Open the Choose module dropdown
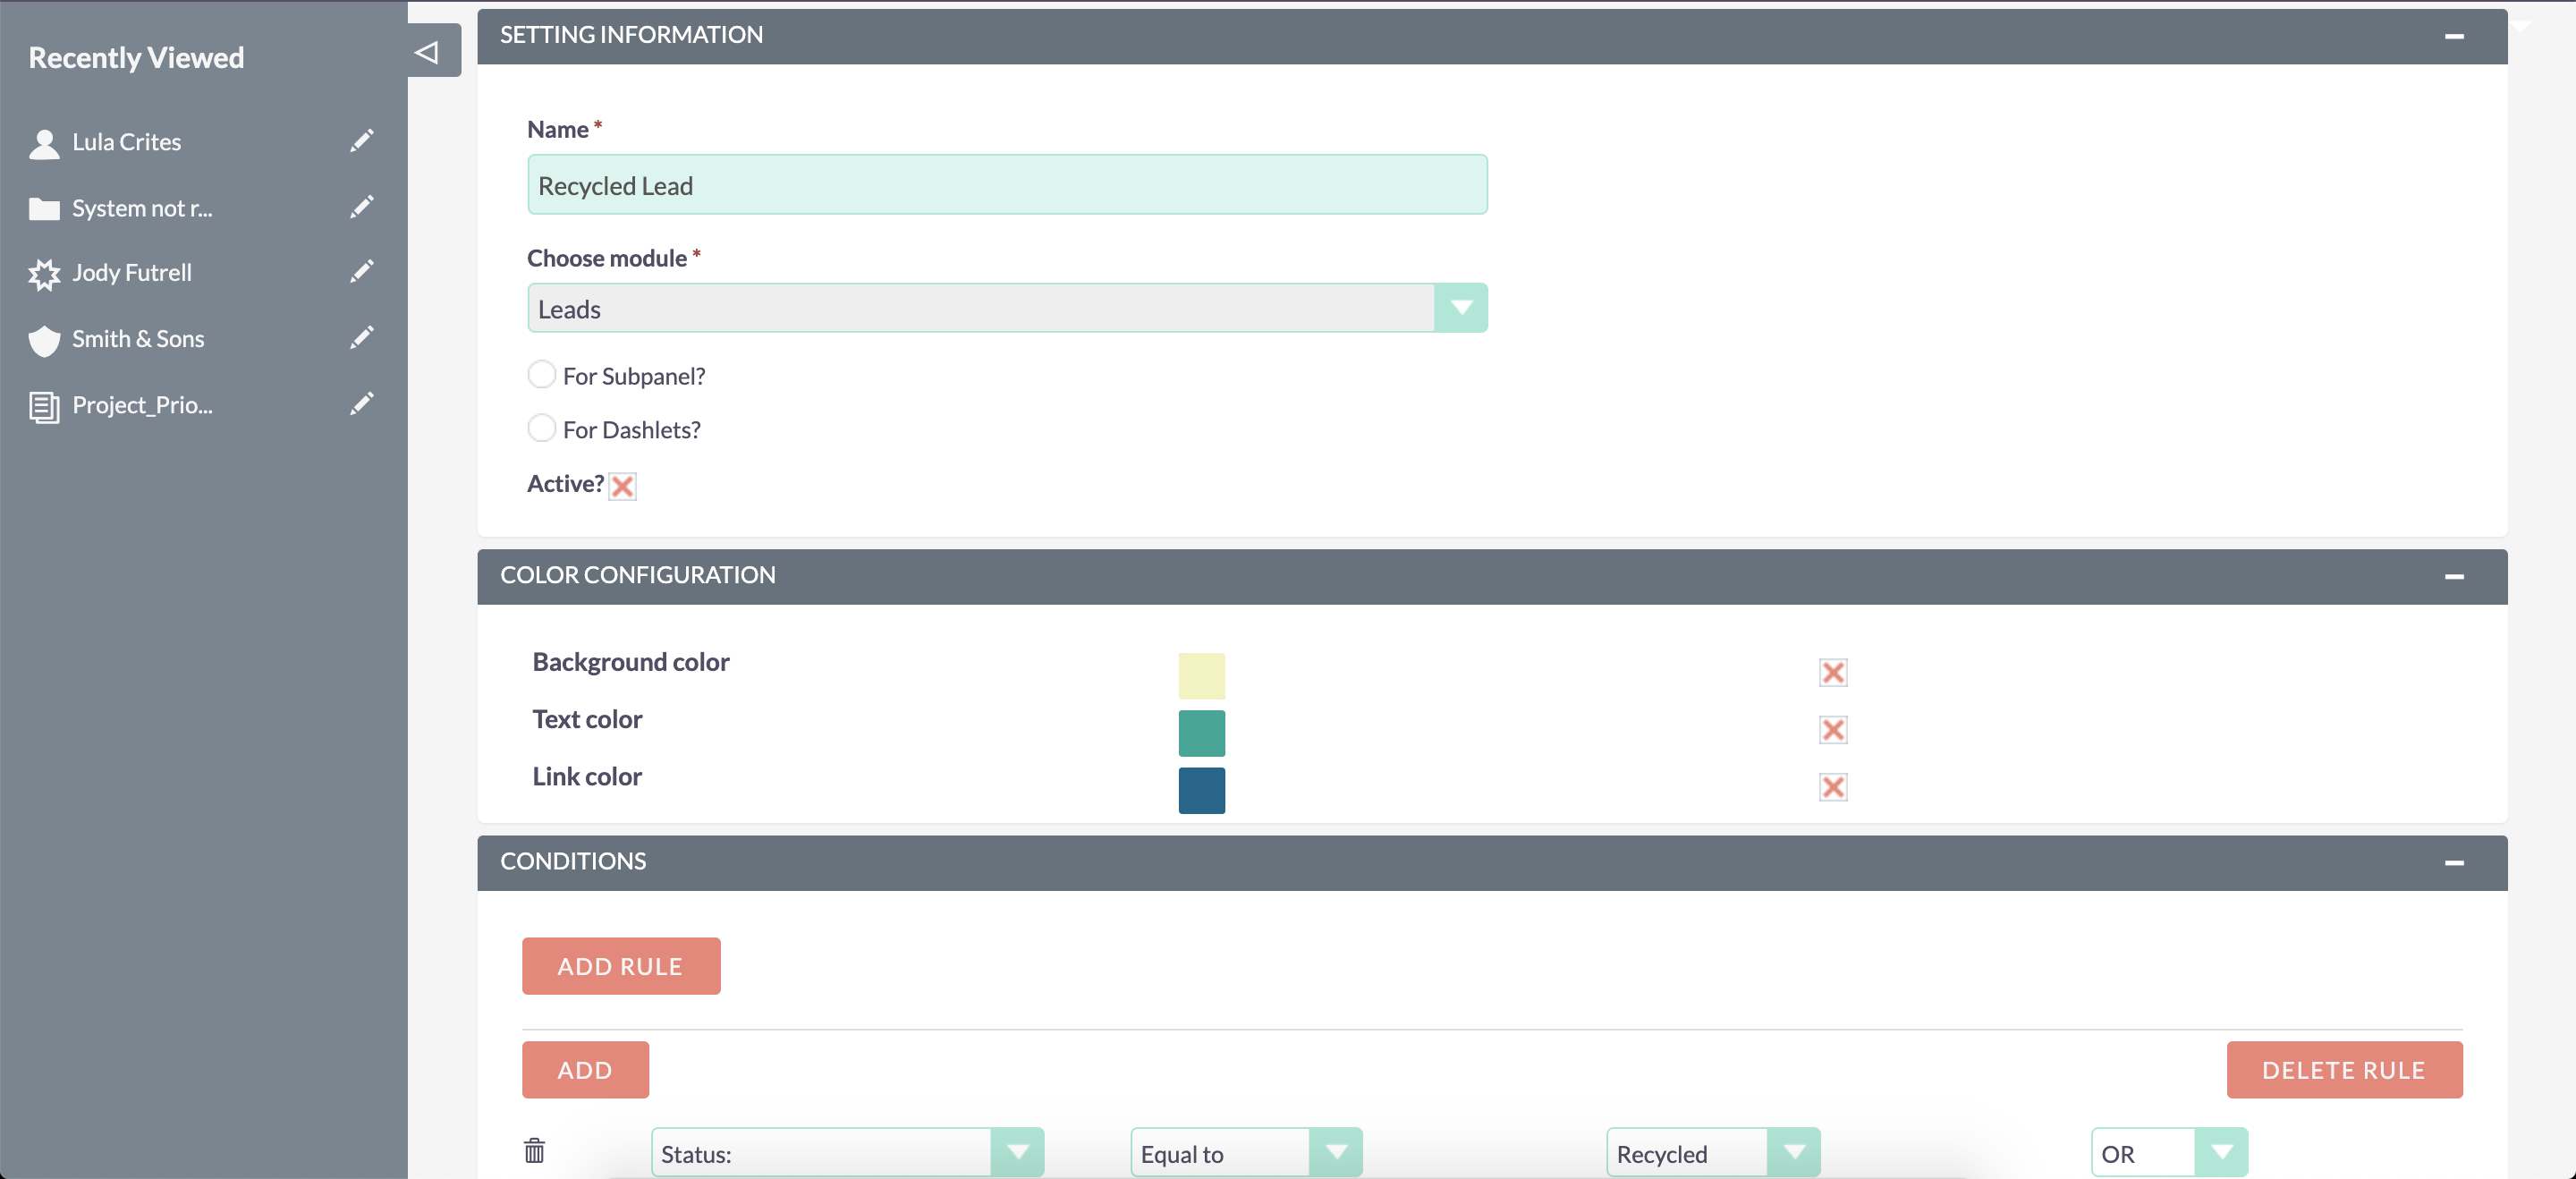2576x1179 pixels. 1461,308
